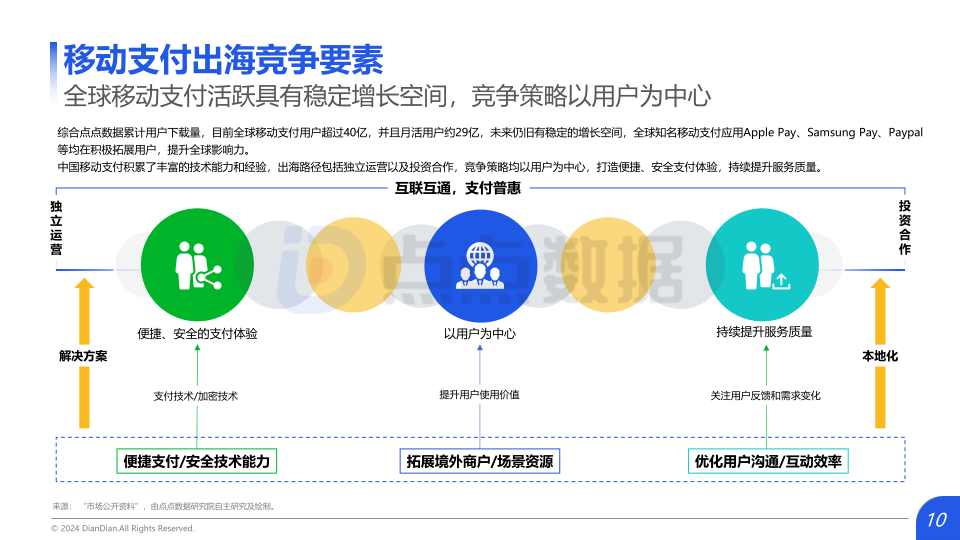Click the yellow up arrow above 解决方案

tap(84, 311)
